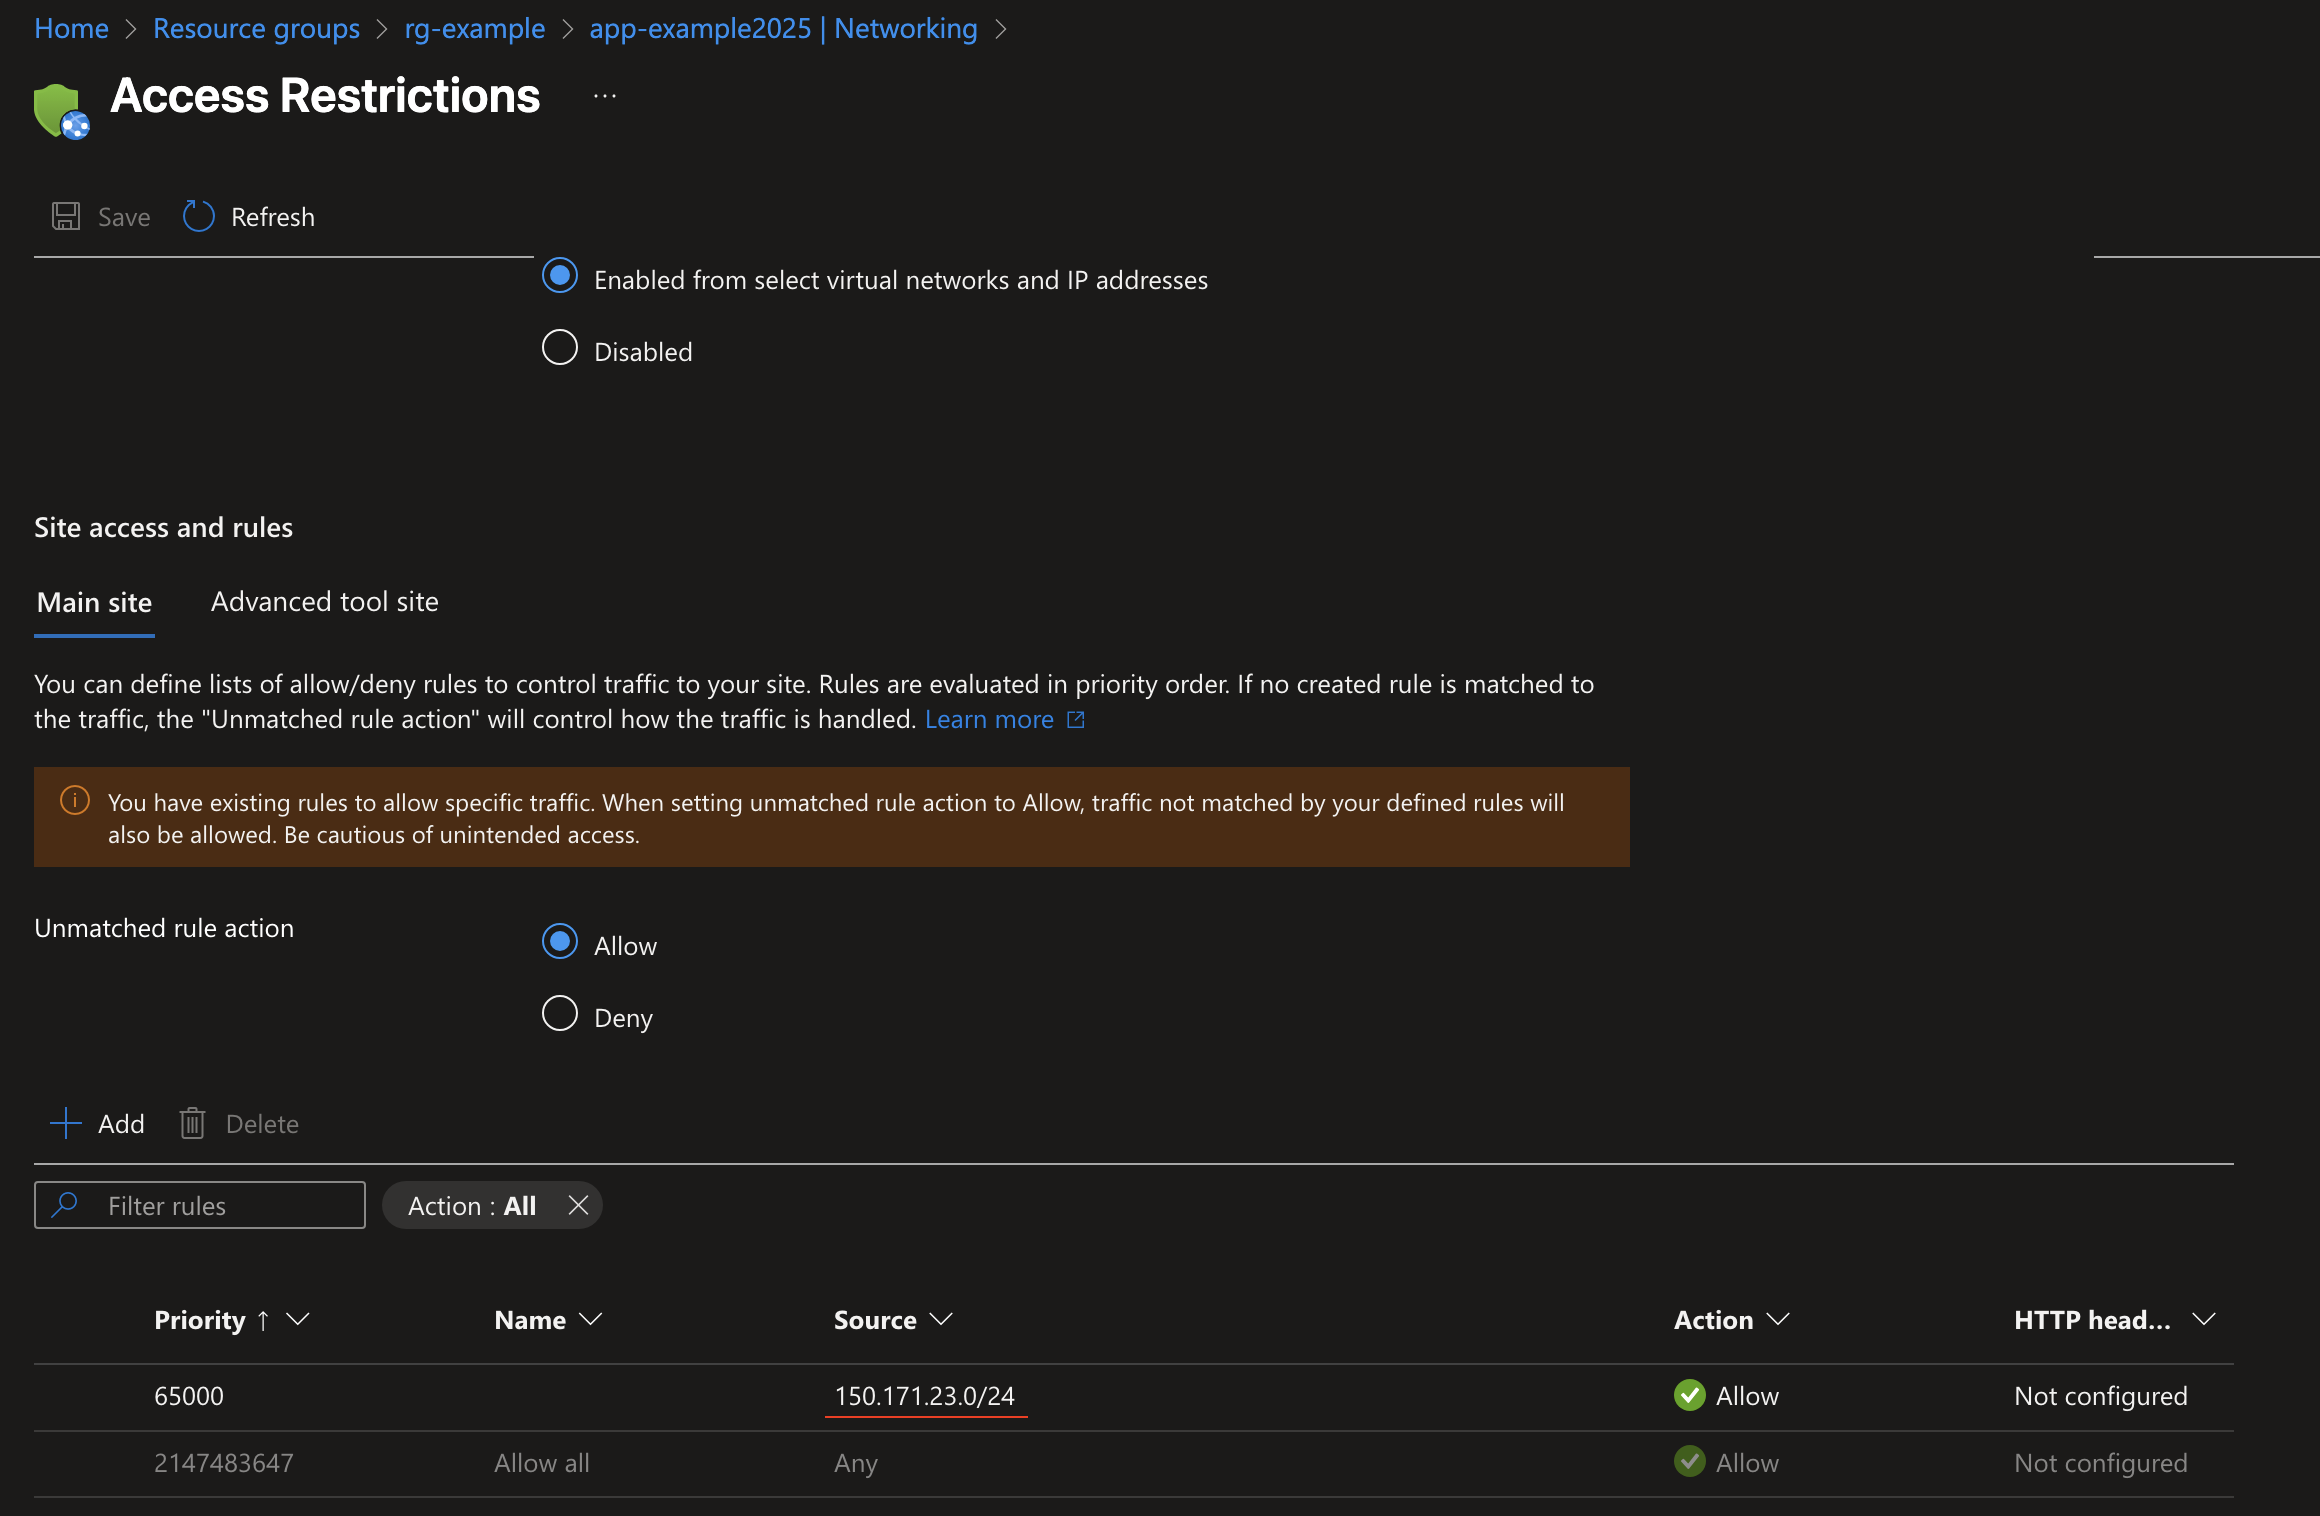
Task: Select the Main site tab
Action: pos(94,602)
